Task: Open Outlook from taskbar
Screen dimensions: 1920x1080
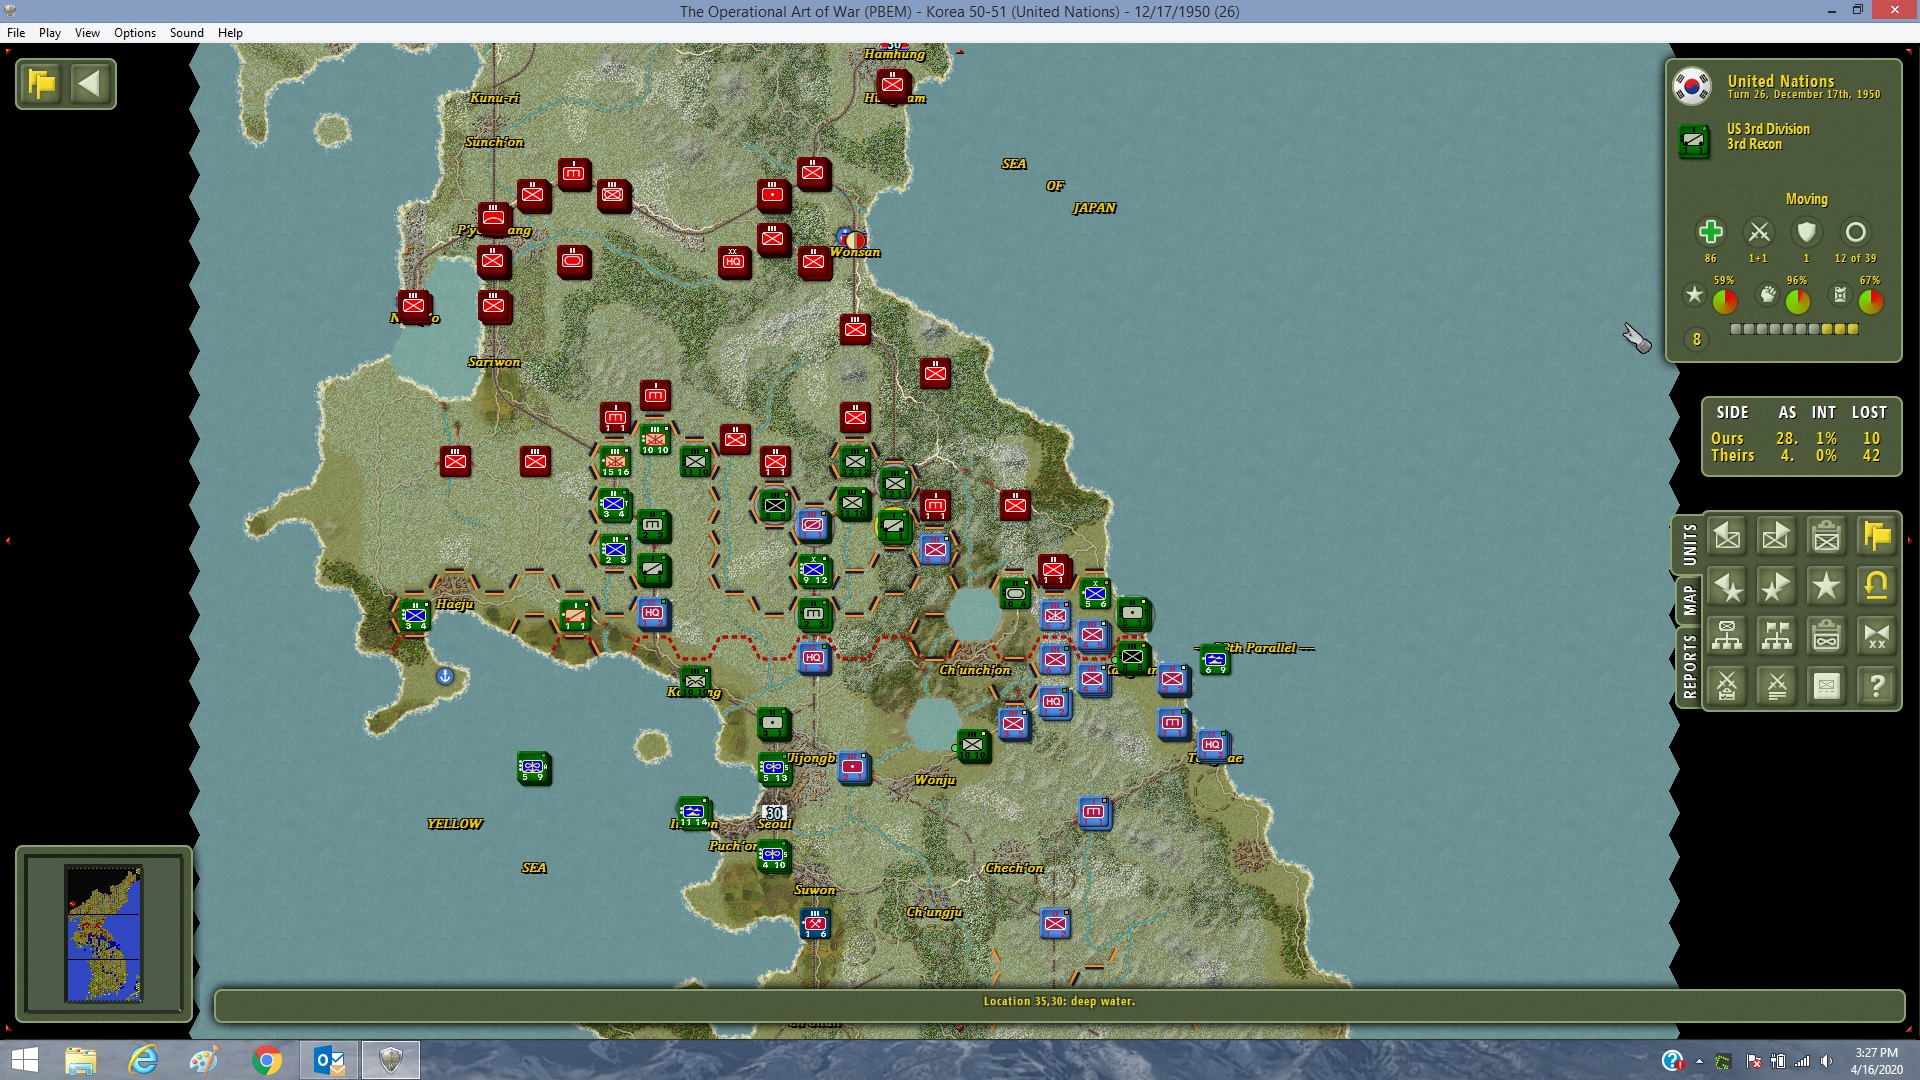Action: [x=329, y=1060]
